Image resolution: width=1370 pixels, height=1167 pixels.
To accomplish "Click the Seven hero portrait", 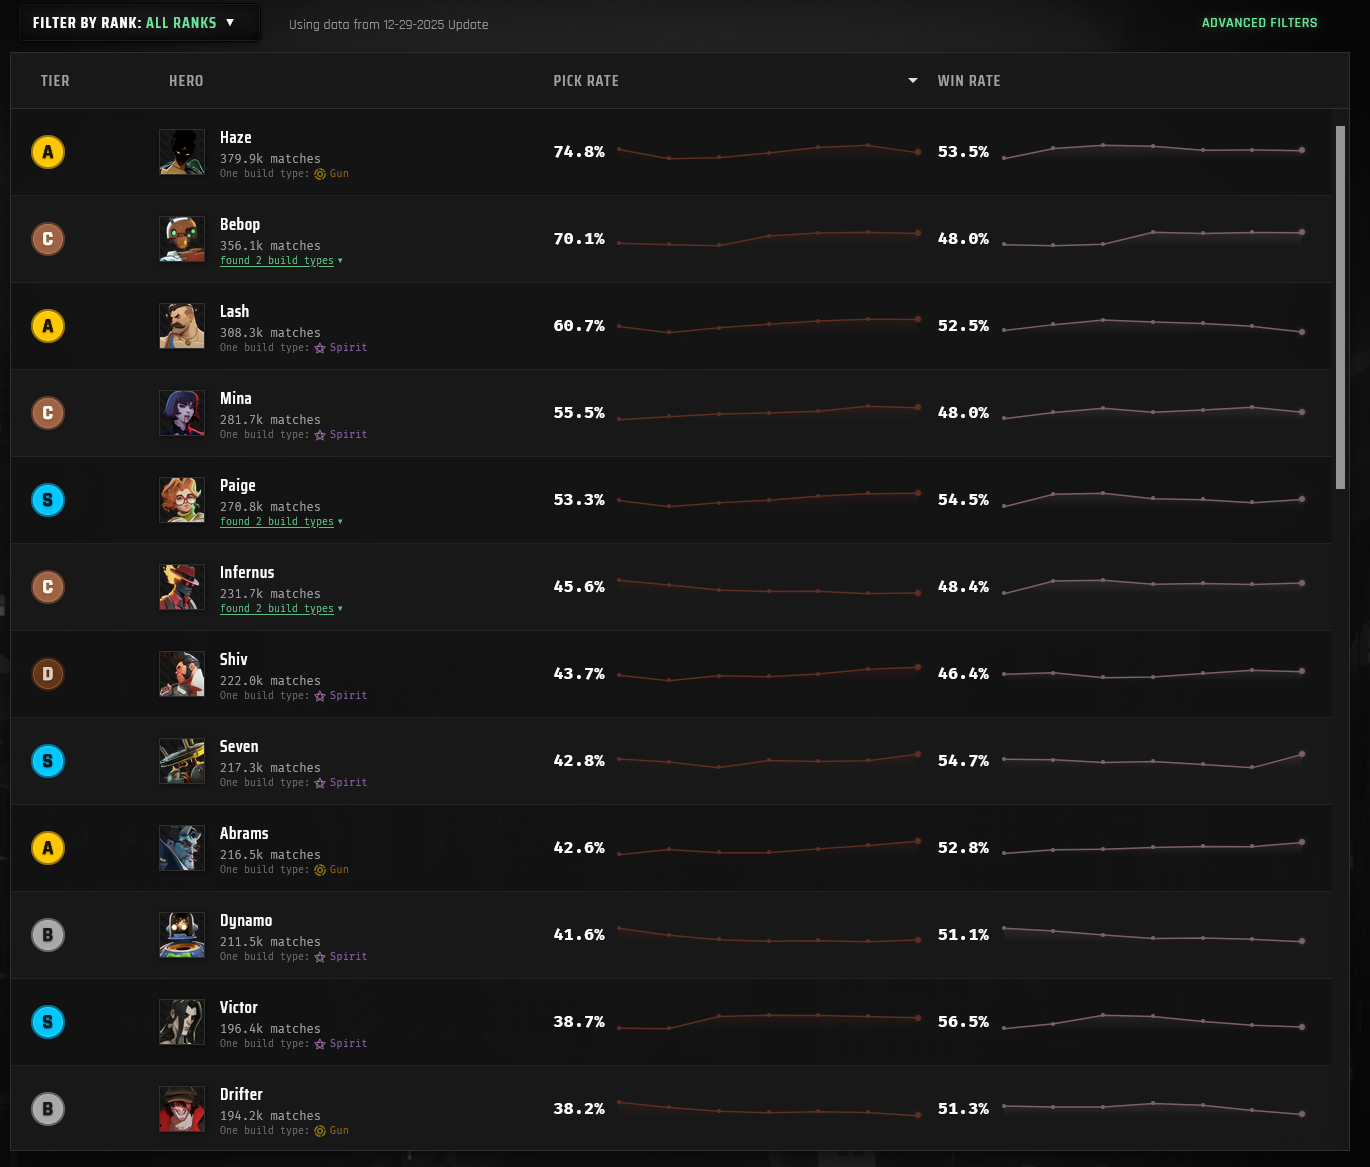I will point(182,761).
